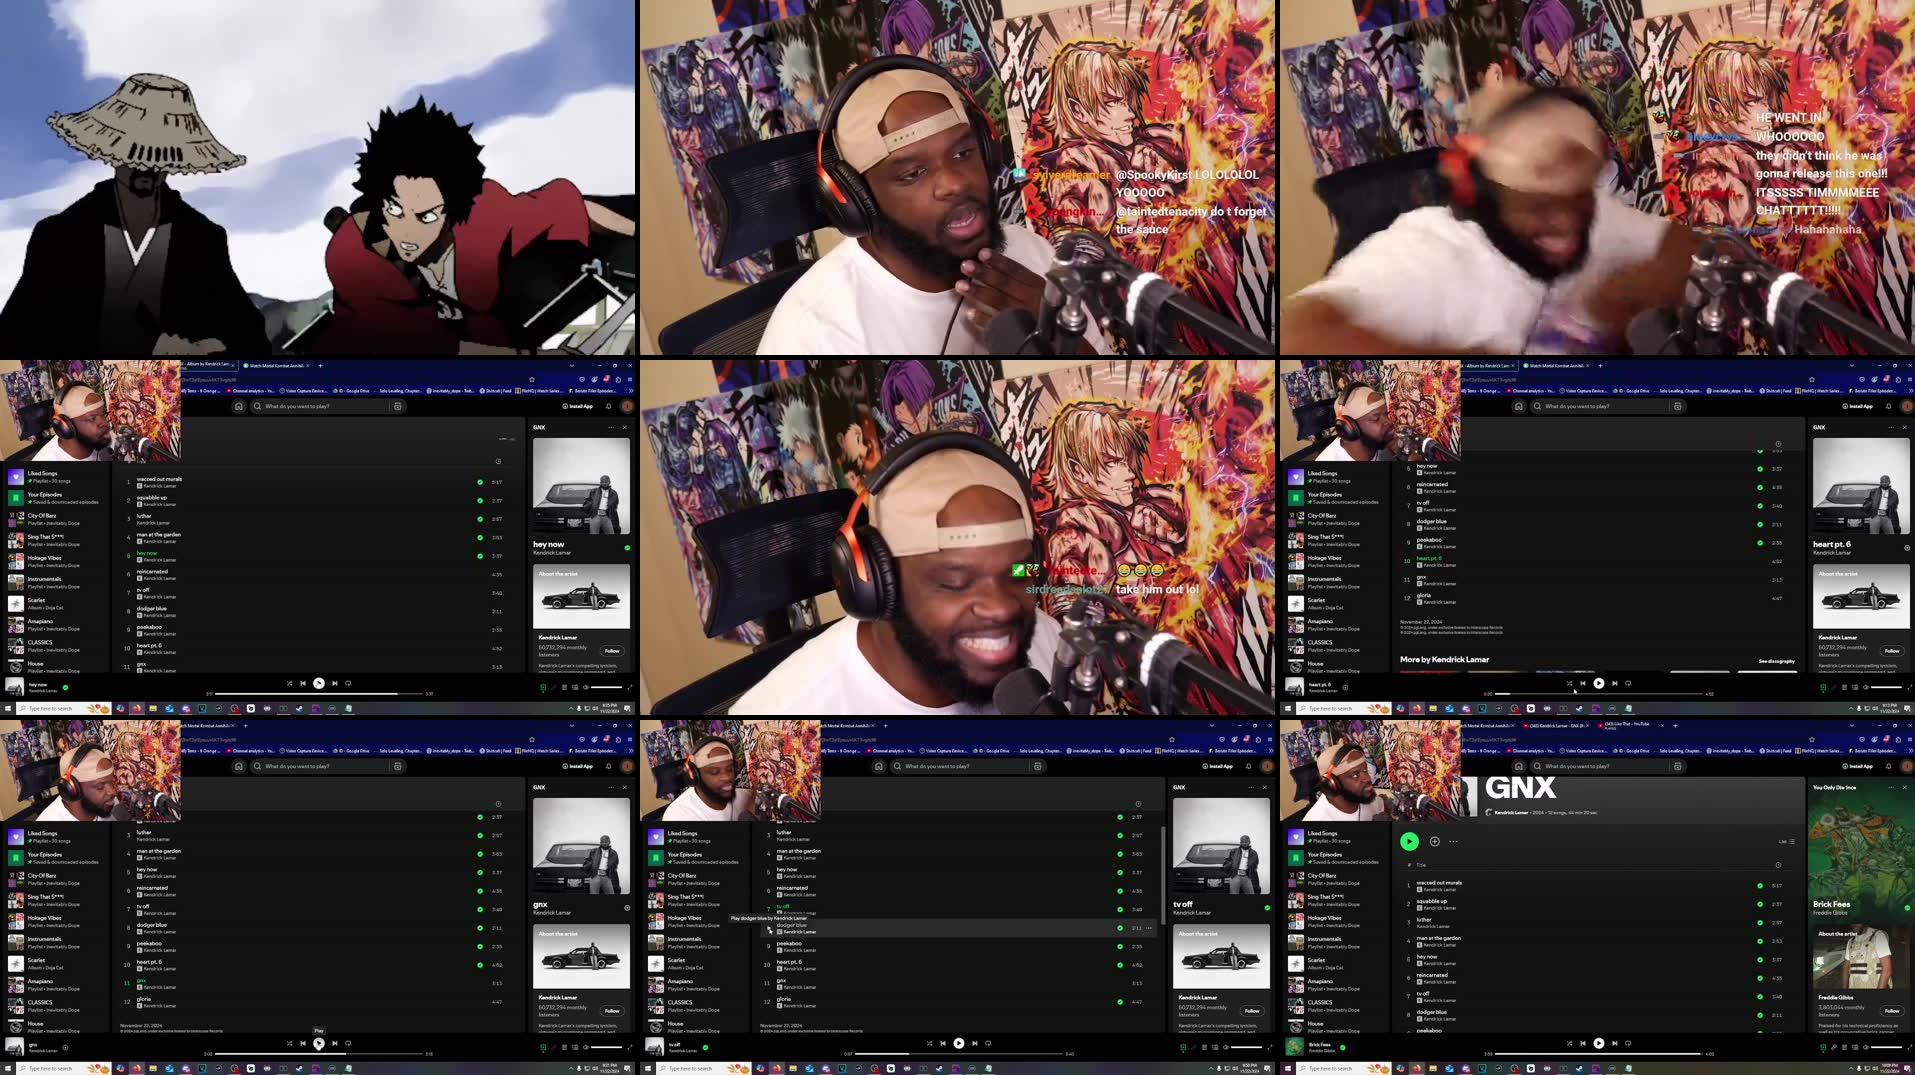Open the queue icon in the Brick Fees player
This screenshot has width=1915, height=1075.
point(1844,1047)
